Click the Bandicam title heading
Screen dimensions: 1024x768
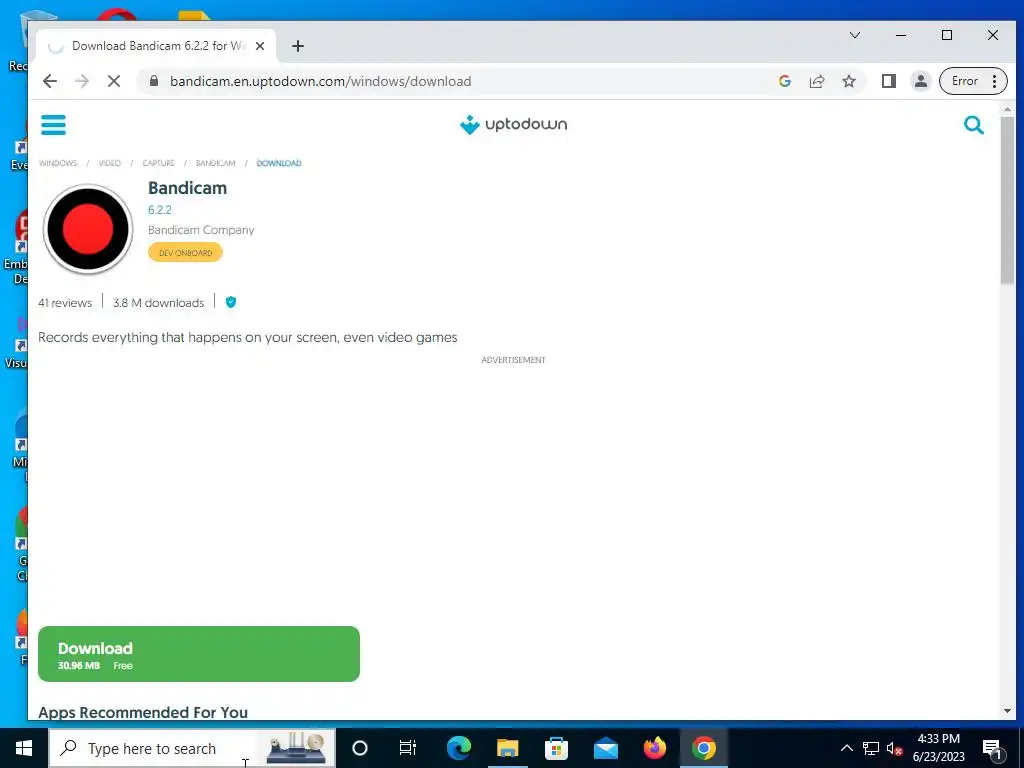click(x=187, y=188)
